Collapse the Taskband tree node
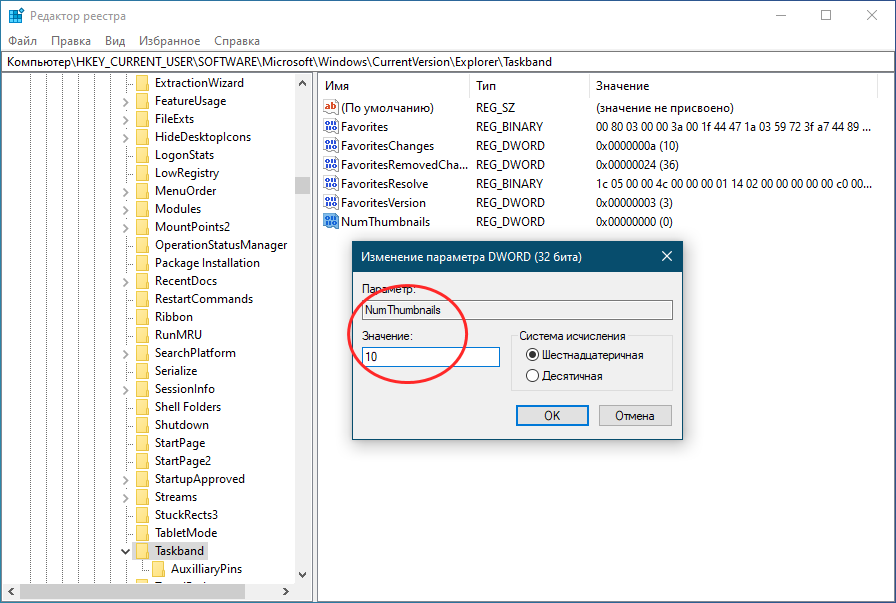The height and width of the screenshot is (603, 896). pyautogui.click(x=126, y=552)
